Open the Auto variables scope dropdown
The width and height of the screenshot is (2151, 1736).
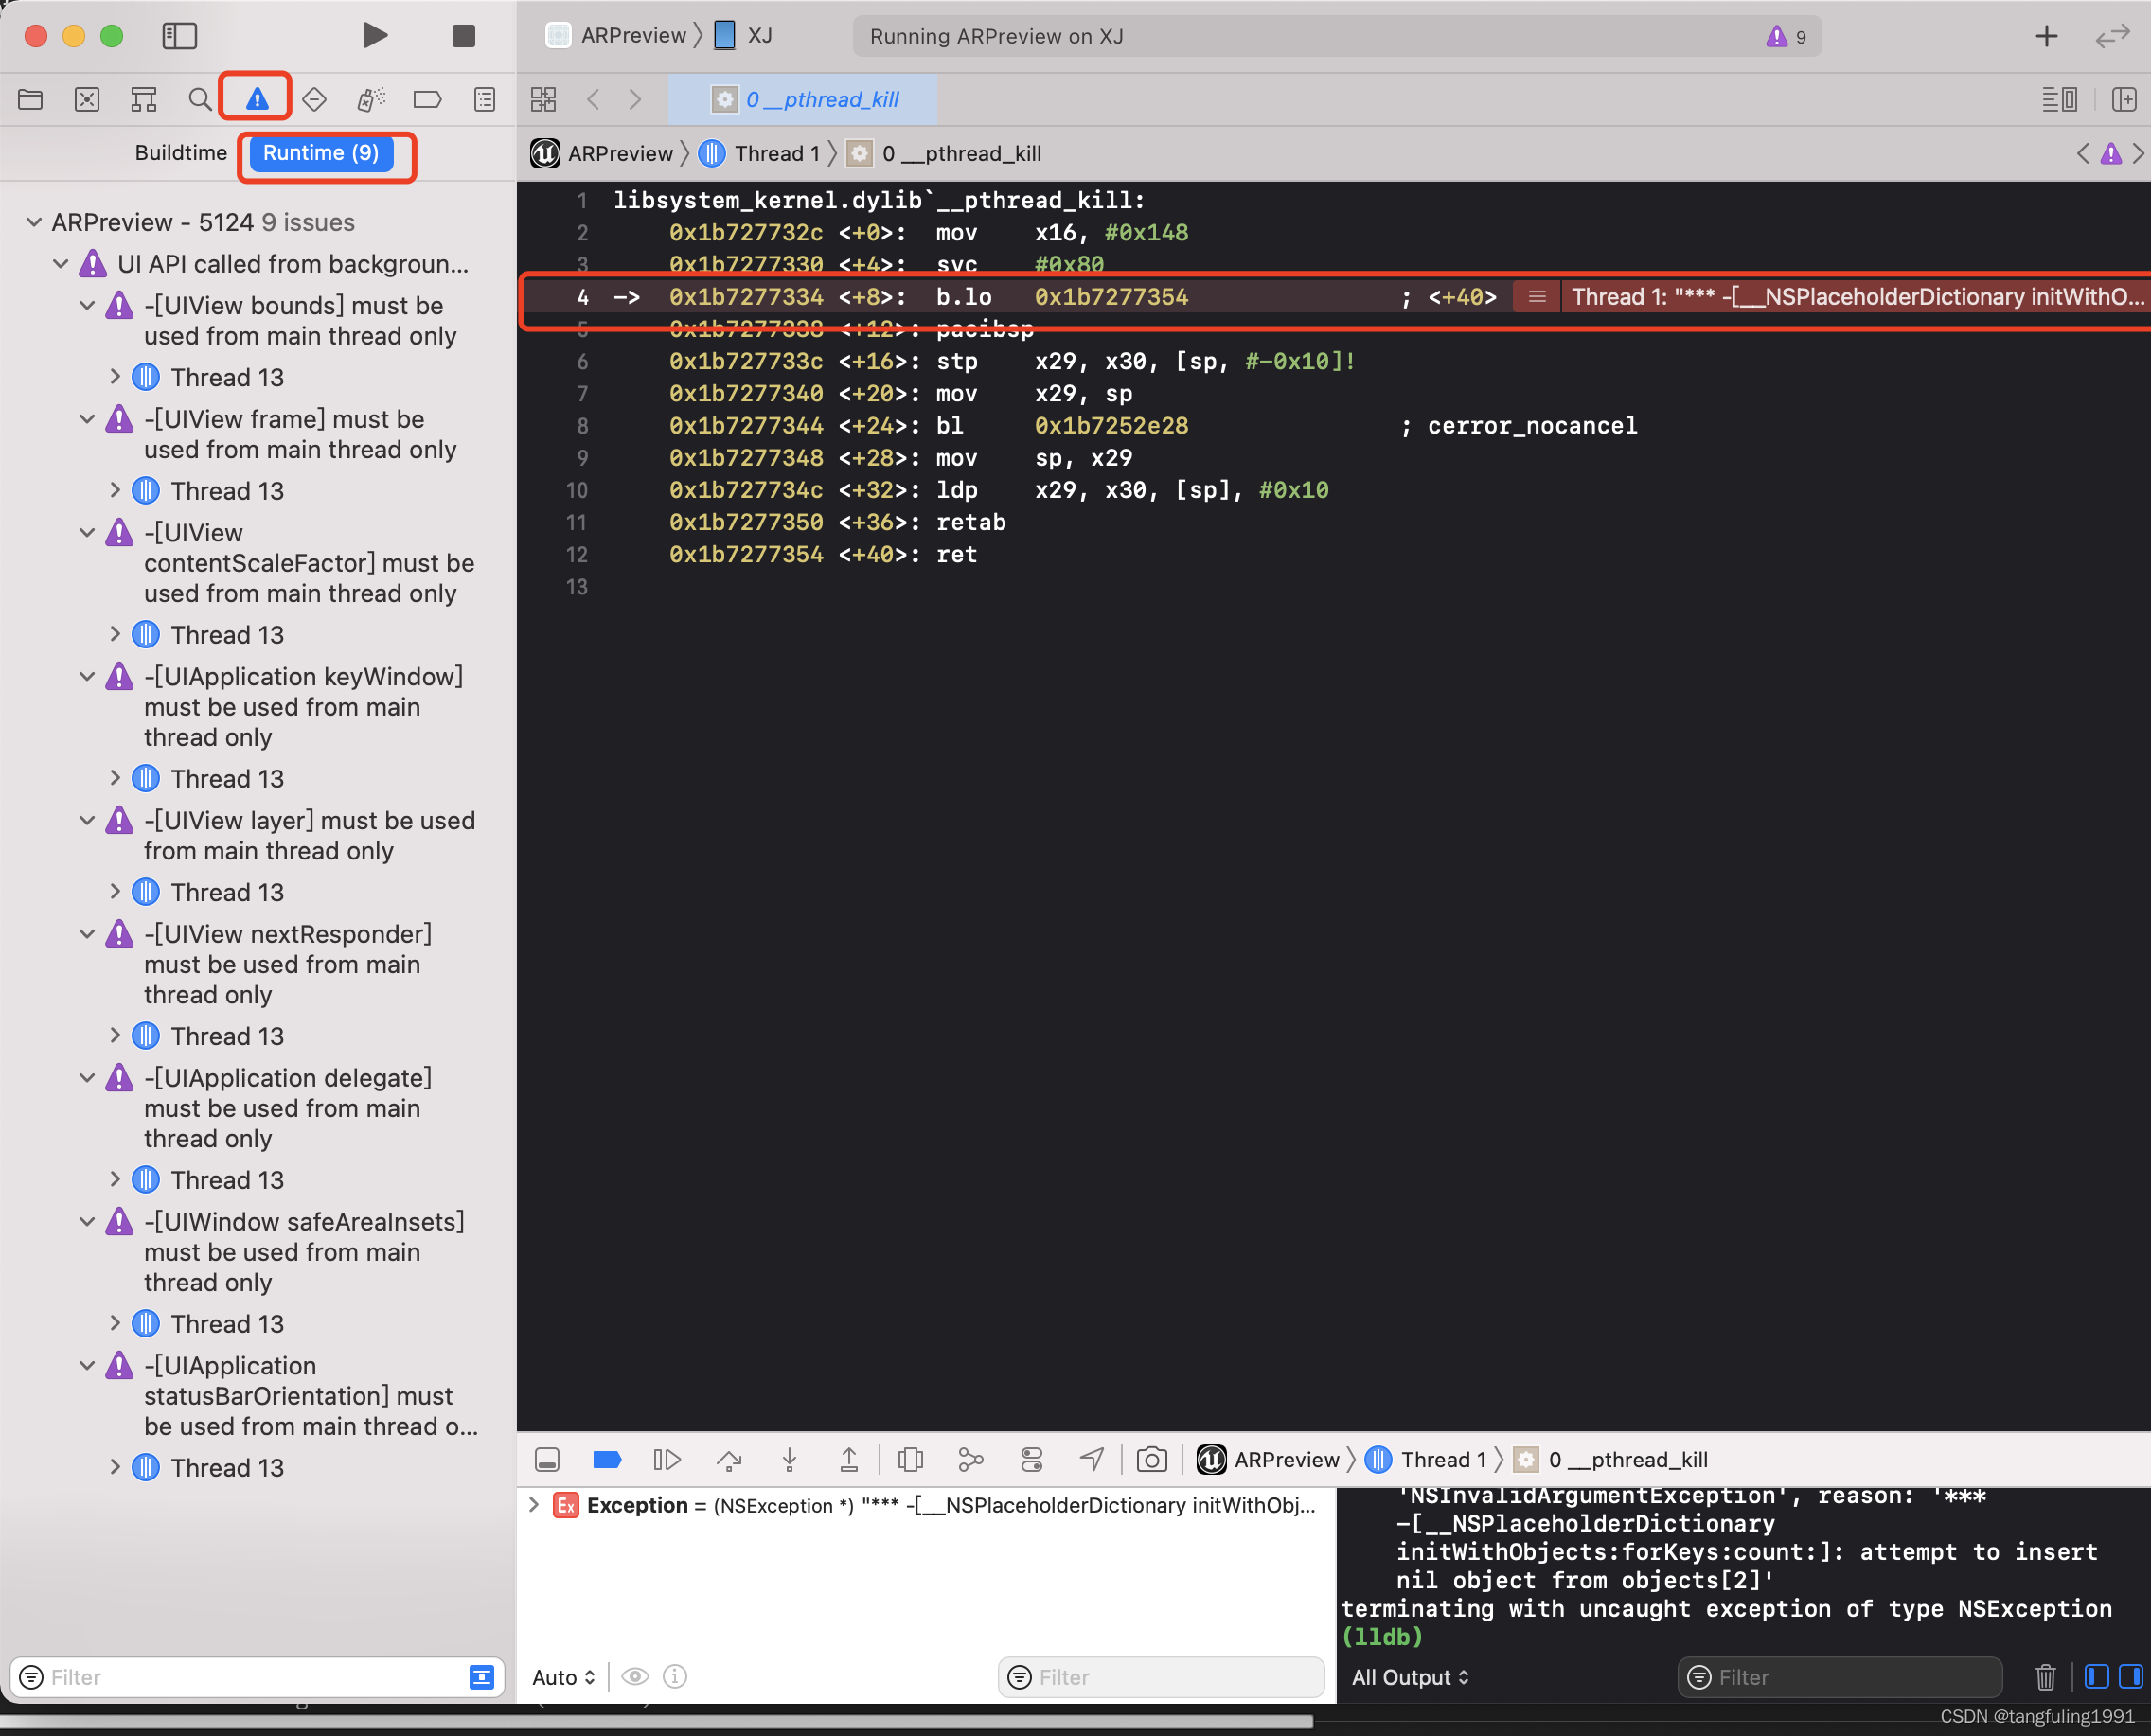pos(563,1677)
